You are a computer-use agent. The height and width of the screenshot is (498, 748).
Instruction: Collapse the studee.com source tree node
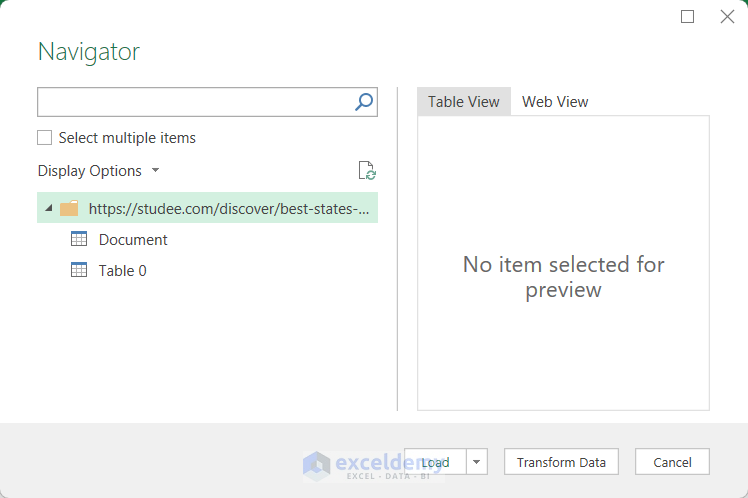pos(49,209)
